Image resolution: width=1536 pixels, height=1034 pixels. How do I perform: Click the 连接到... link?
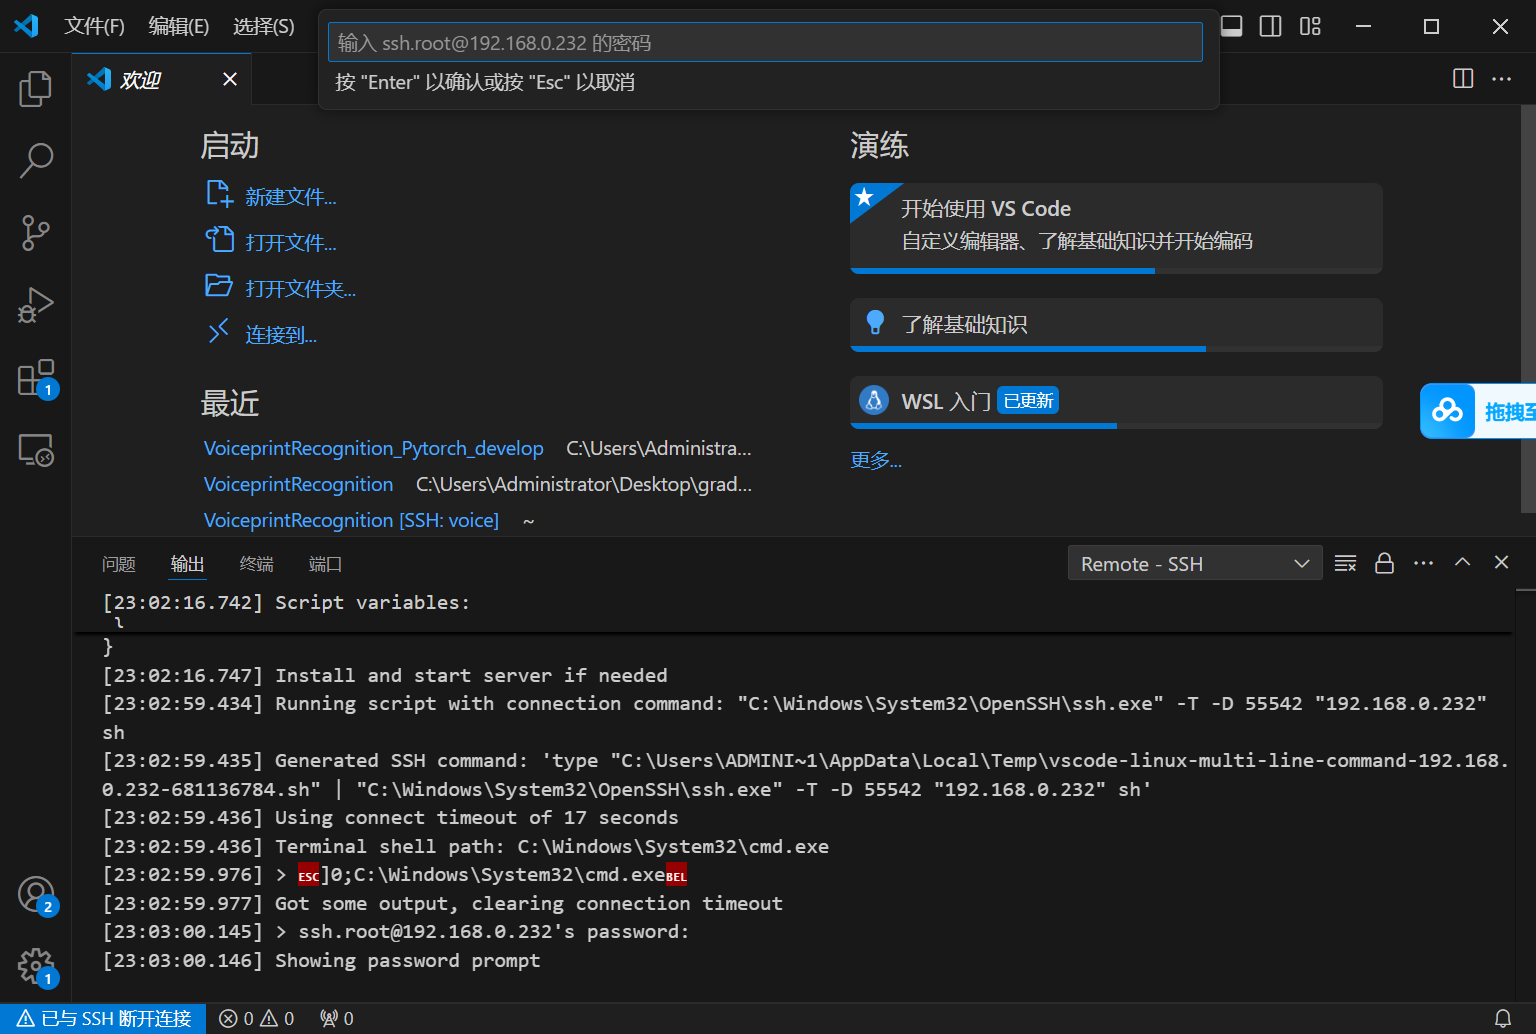[281, 335]
